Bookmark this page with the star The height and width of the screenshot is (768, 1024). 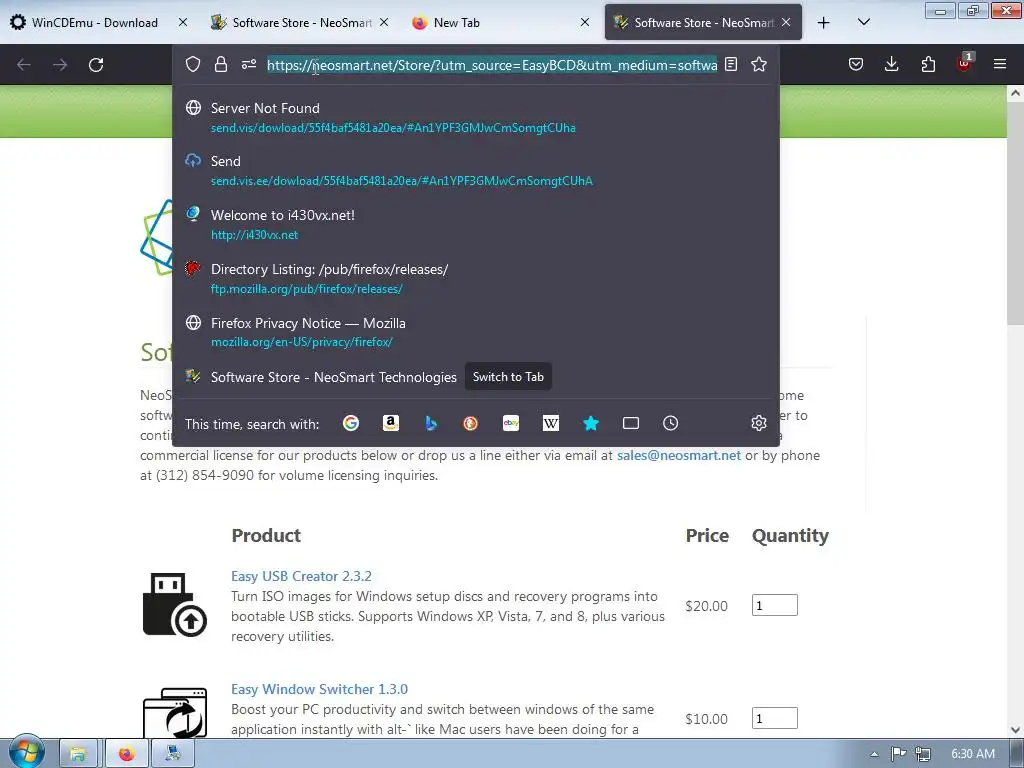(758, 64)
